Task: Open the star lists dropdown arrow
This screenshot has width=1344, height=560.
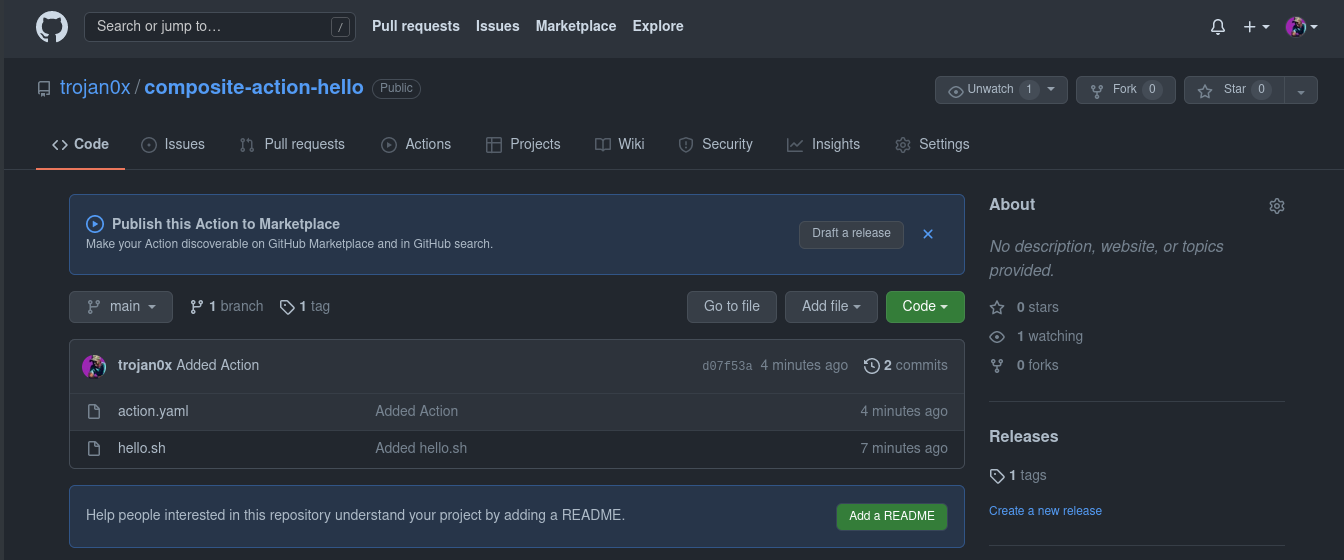Action: pyautogui.click(x=1301, y=90)
